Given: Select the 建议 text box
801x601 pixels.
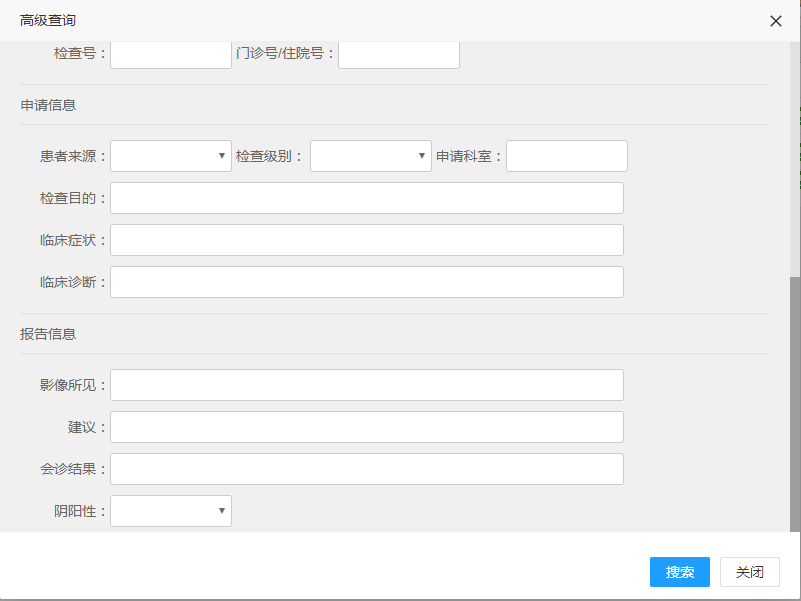Looking at the screenshot, I should (366, 427).
